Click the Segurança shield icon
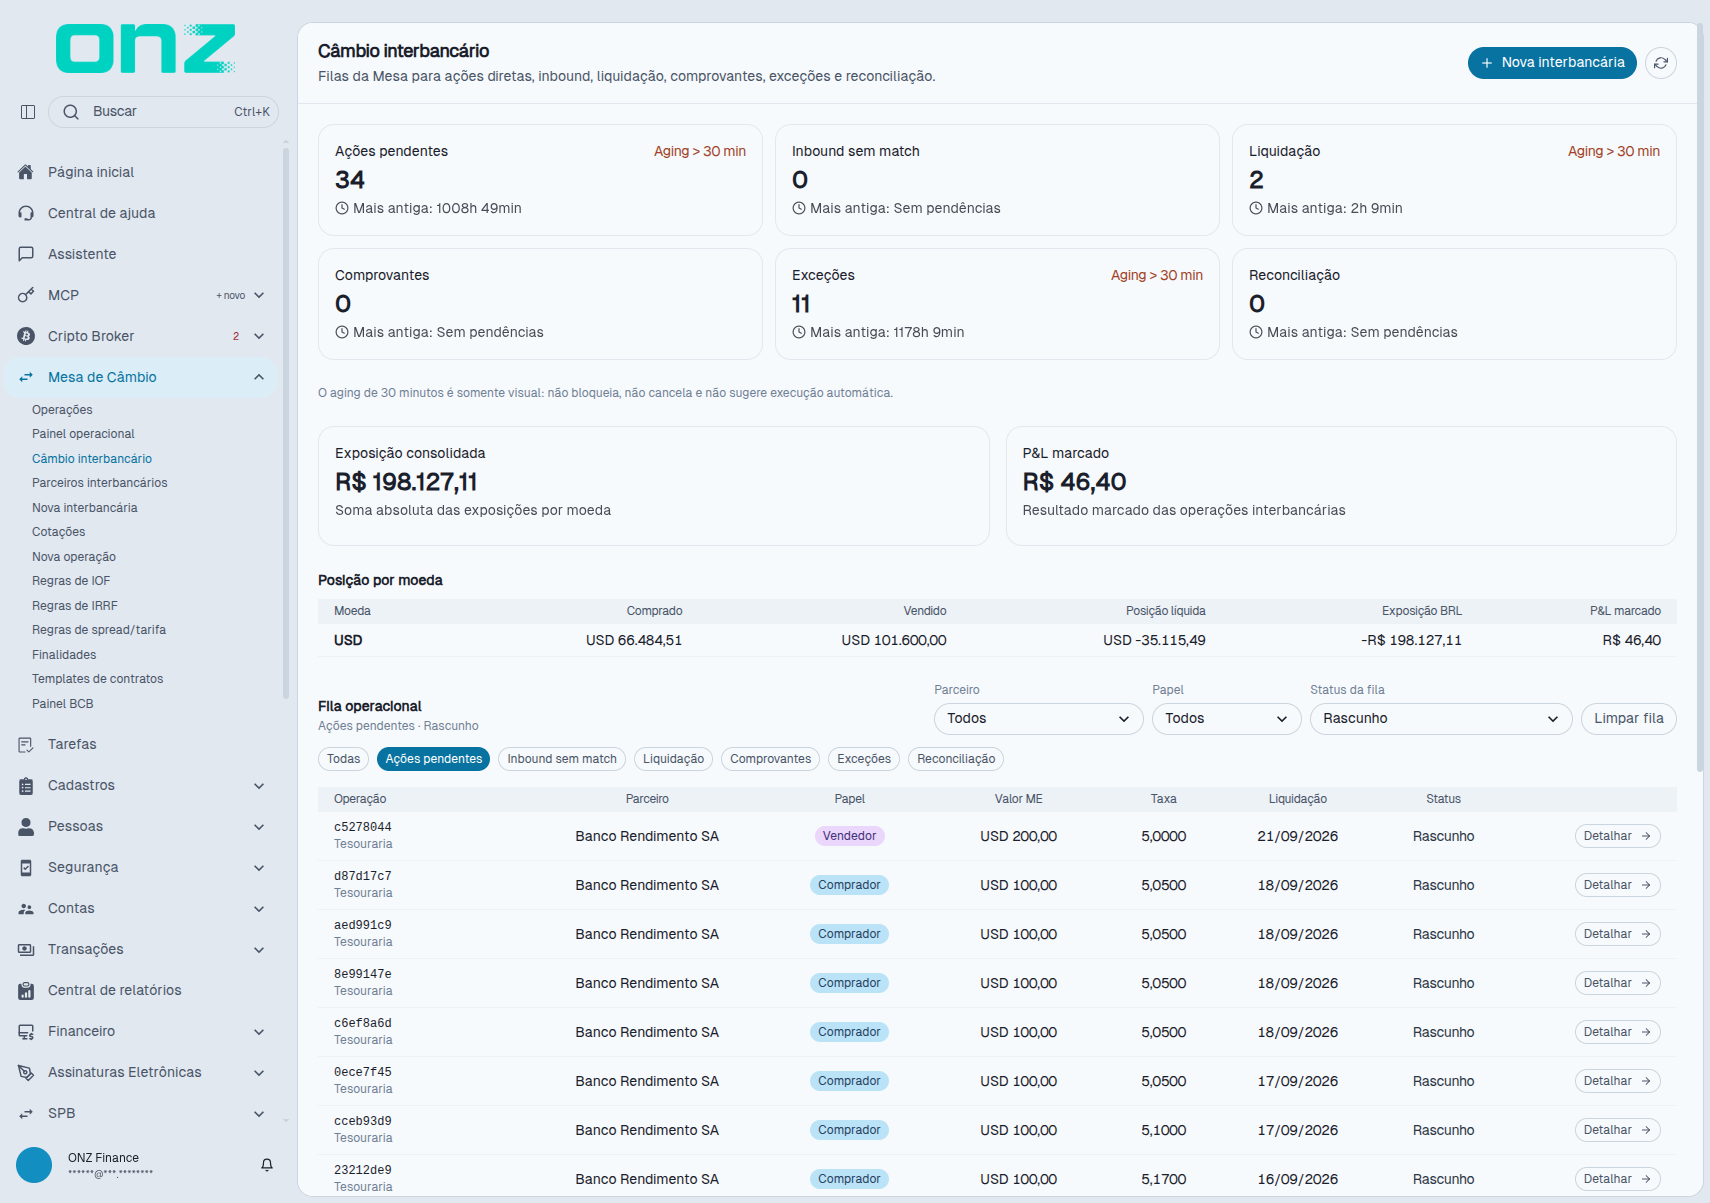The image size is (1710, 1203). click(26, 867)
